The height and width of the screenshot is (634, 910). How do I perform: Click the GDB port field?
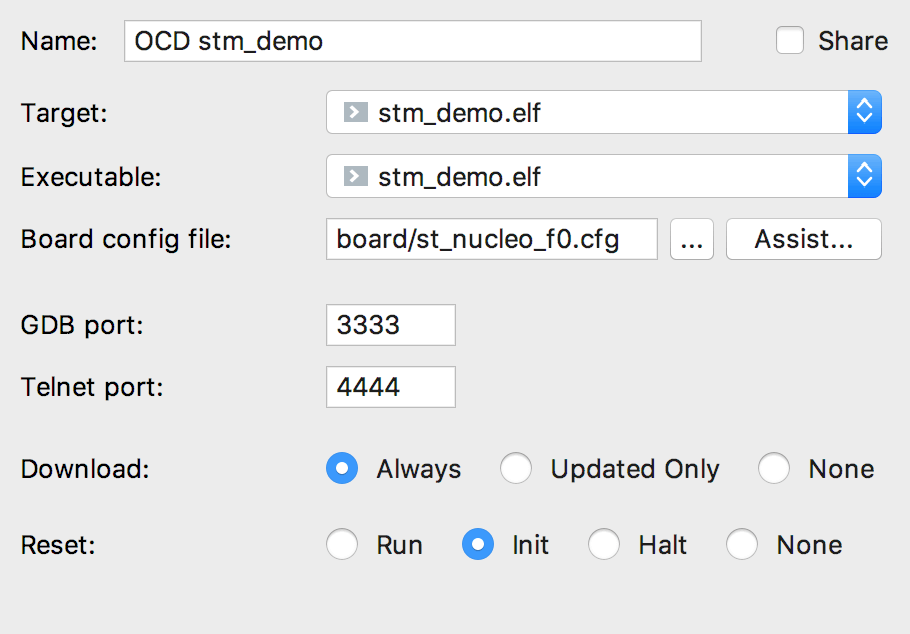coord(390,325)
